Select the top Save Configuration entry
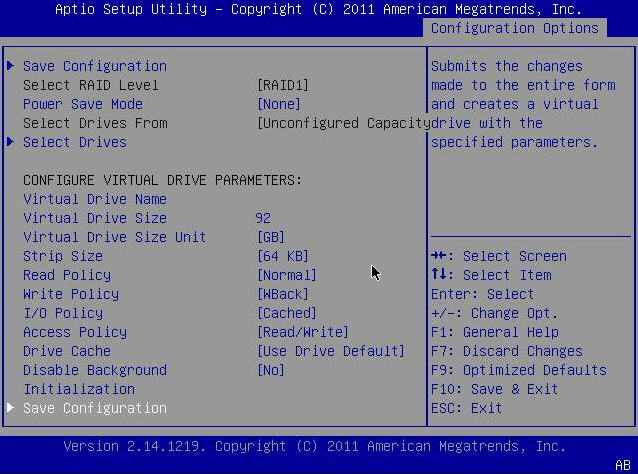Image resolution: width=638 pixels, height=474 pixels. [95, 66]
